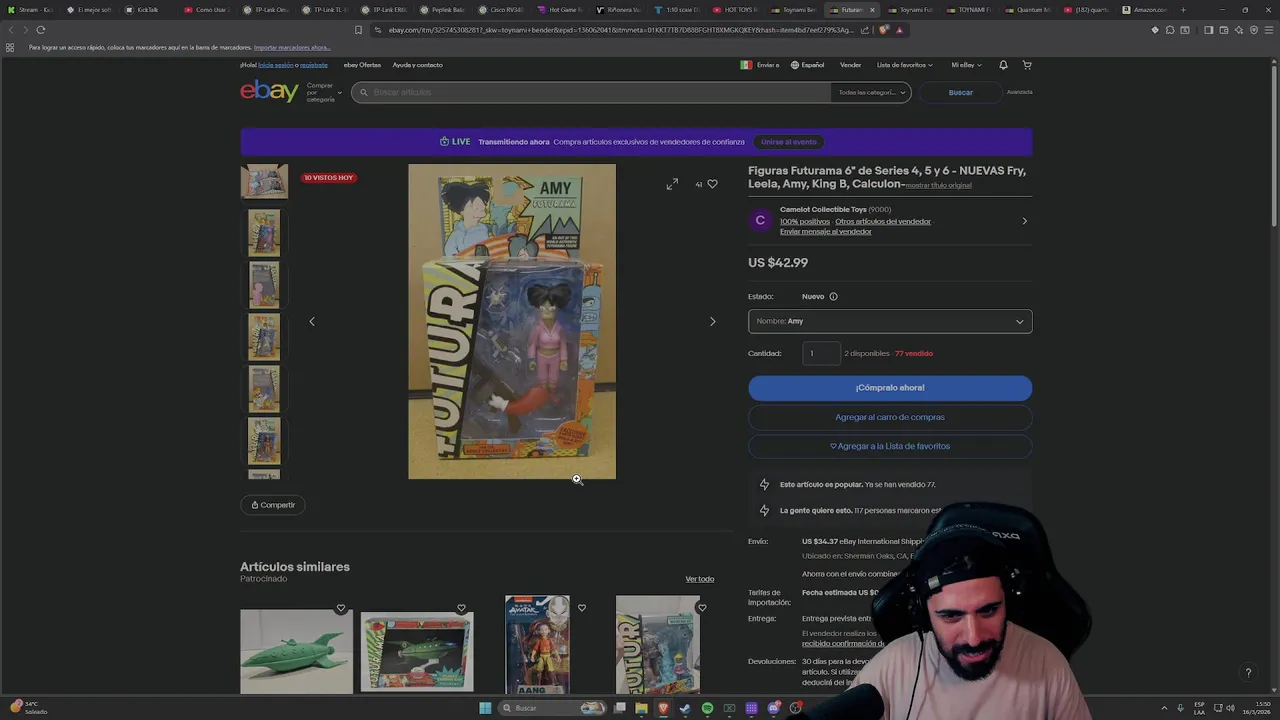The width and height of the screenshot is (1280, 720).
Task: Open the notifications bell icon
Action: click(x=1003, y=65)
